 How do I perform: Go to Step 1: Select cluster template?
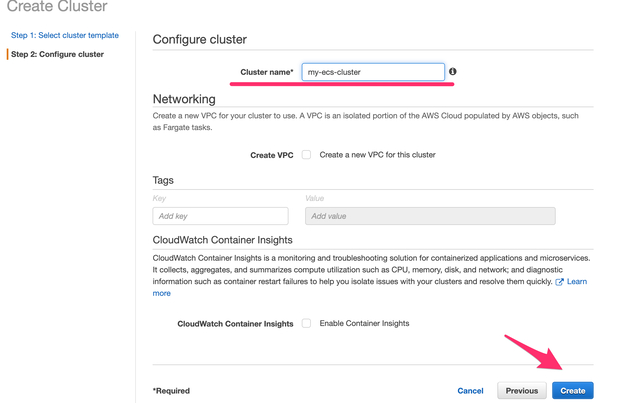(65, 35)
